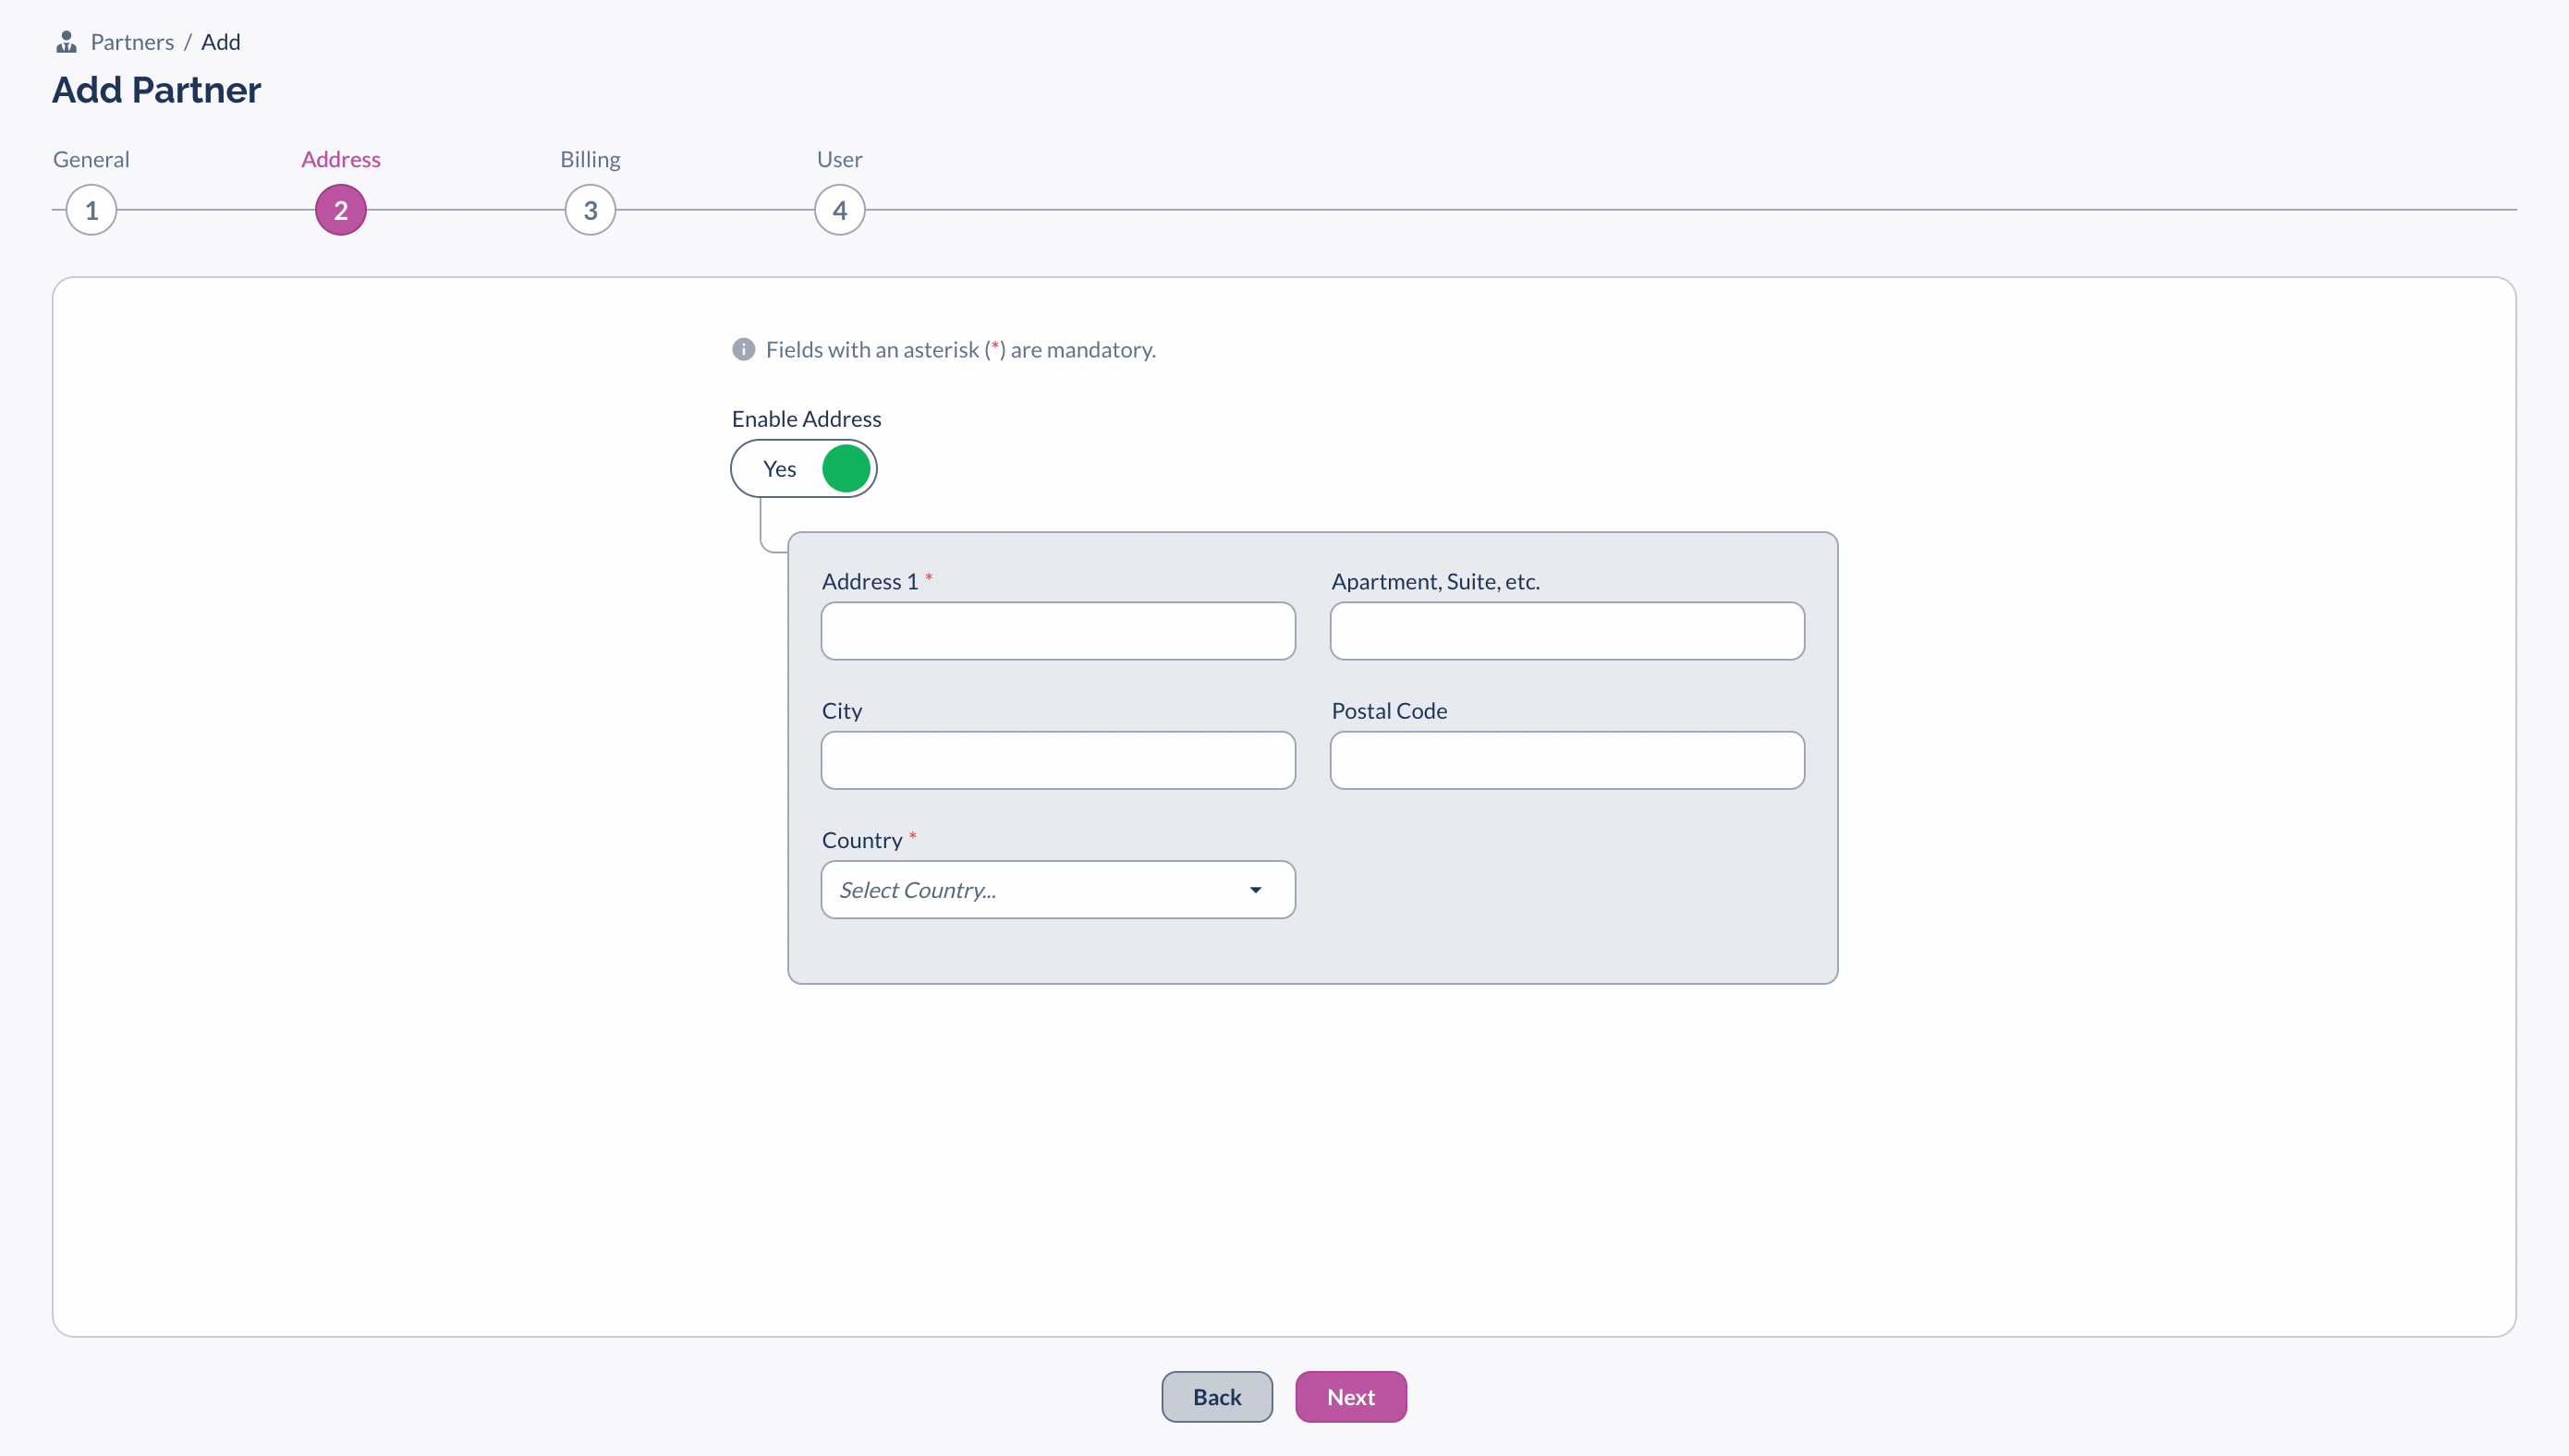Screen dimensions: 2569x1456
Task: Focus the Postal Code field
Action: (1566, 760)
